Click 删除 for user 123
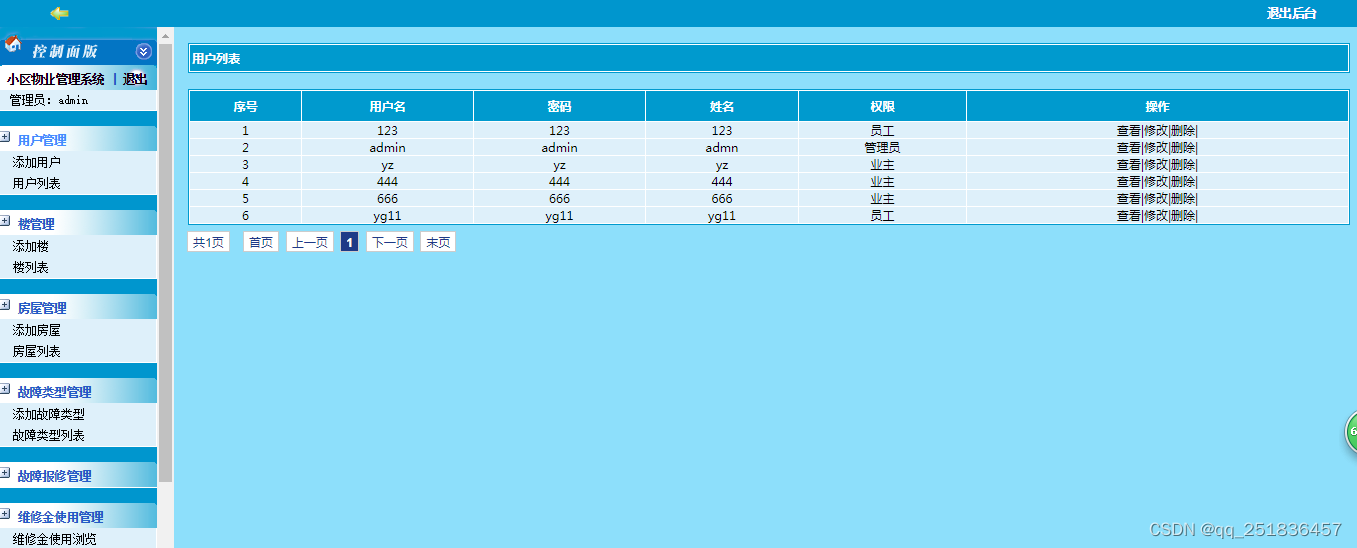This screenshot has height=548, width=1357. click(x=1183, y=130)
